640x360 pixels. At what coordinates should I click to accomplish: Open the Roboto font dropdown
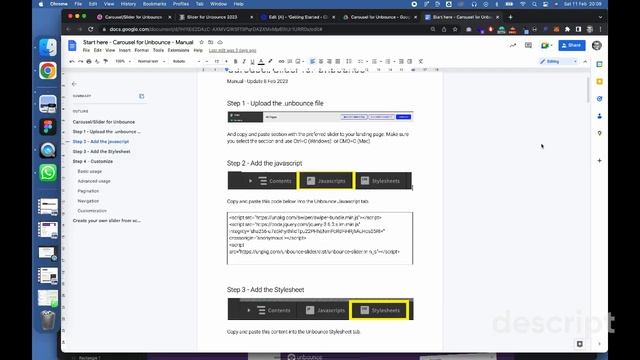click(x=186, y=61)
